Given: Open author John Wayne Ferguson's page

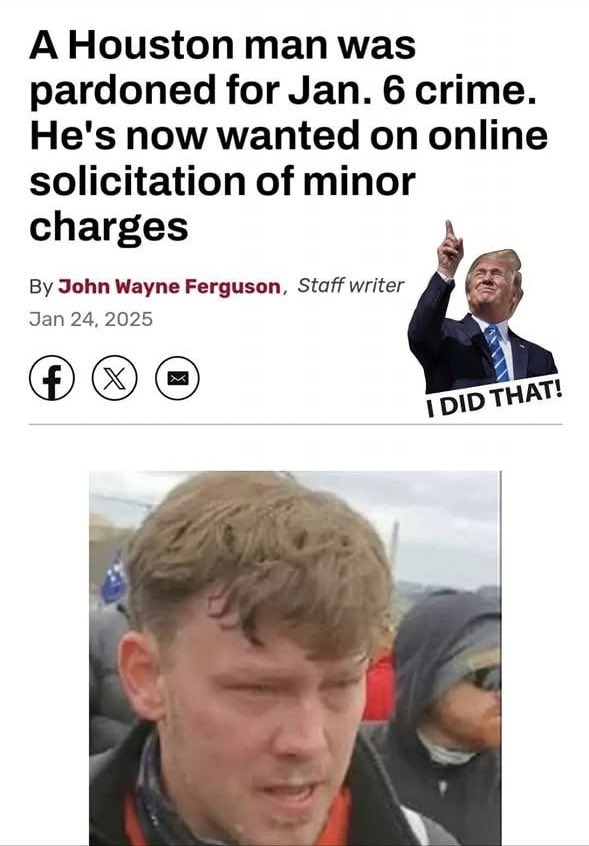Looking at the screenshot, I should (x=169, y=286).
